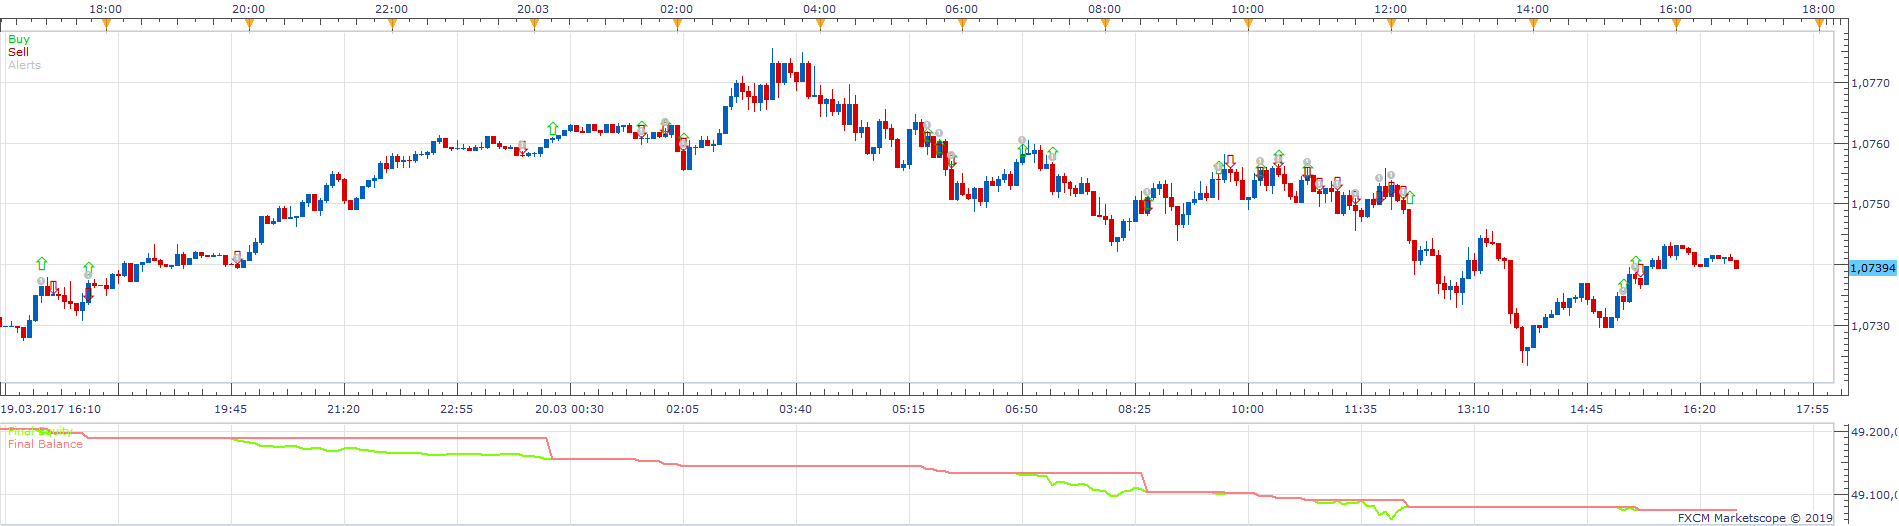Click the orange marker under 04:00
Screen dimensions: 1899x526
pyautogui.click(x=820, y=25)
